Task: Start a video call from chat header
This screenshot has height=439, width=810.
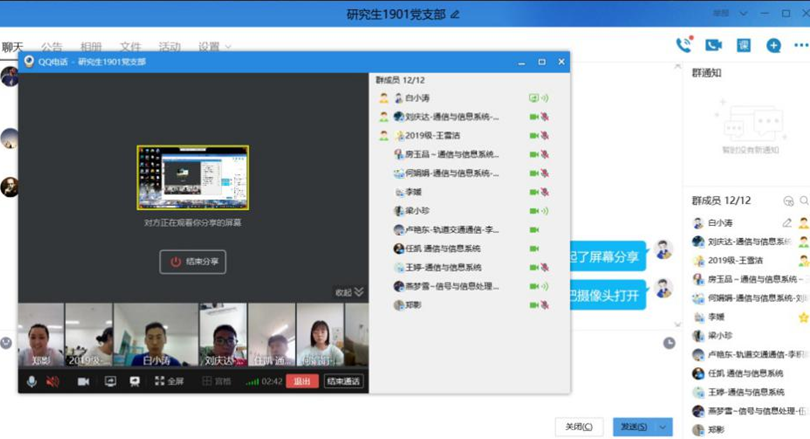Action: coord(713,45)
